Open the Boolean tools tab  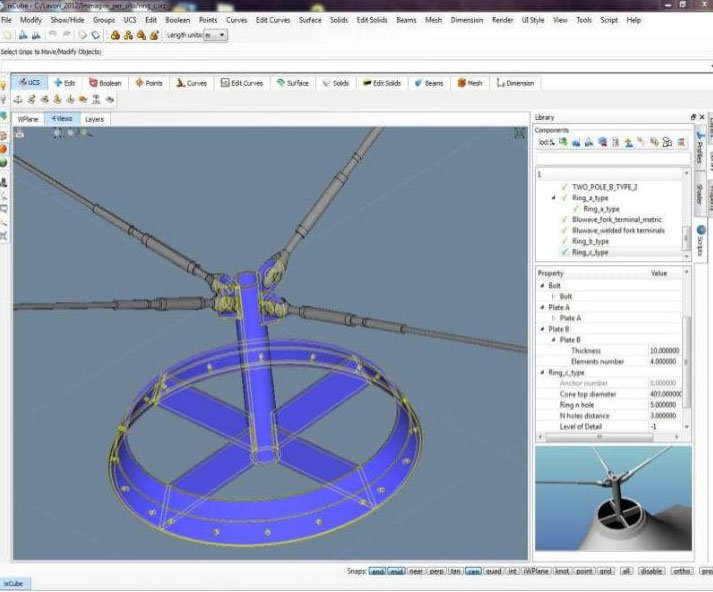(x=105, y=83)
